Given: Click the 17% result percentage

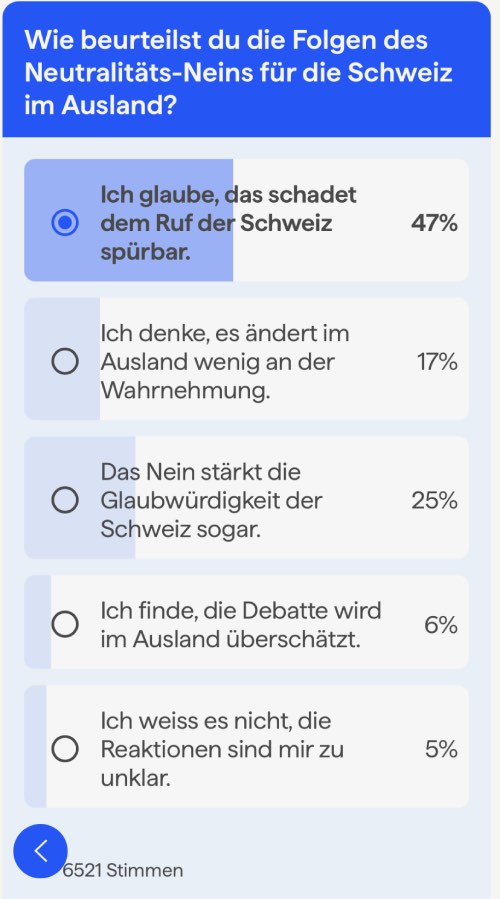Looking at the screenshot, I should click(437, 362).
